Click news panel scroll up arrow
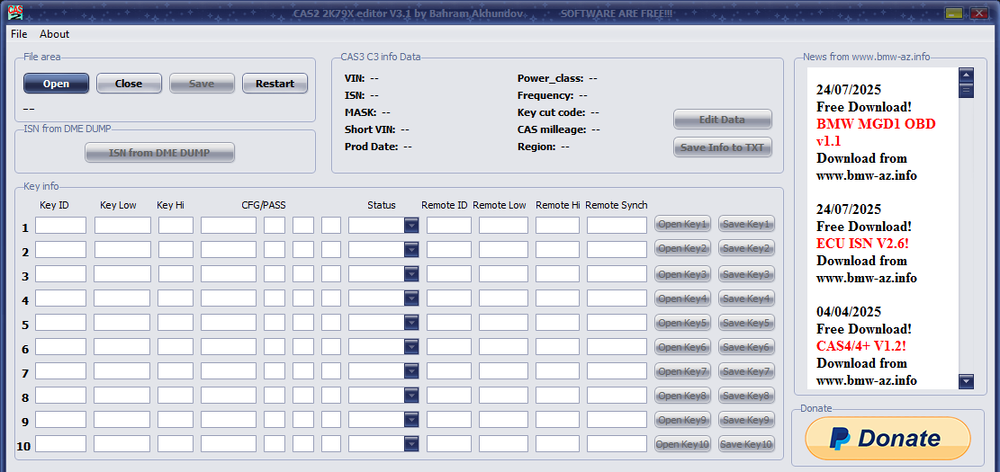Screen dimensions: 1000x472 [x=966, y=75]
